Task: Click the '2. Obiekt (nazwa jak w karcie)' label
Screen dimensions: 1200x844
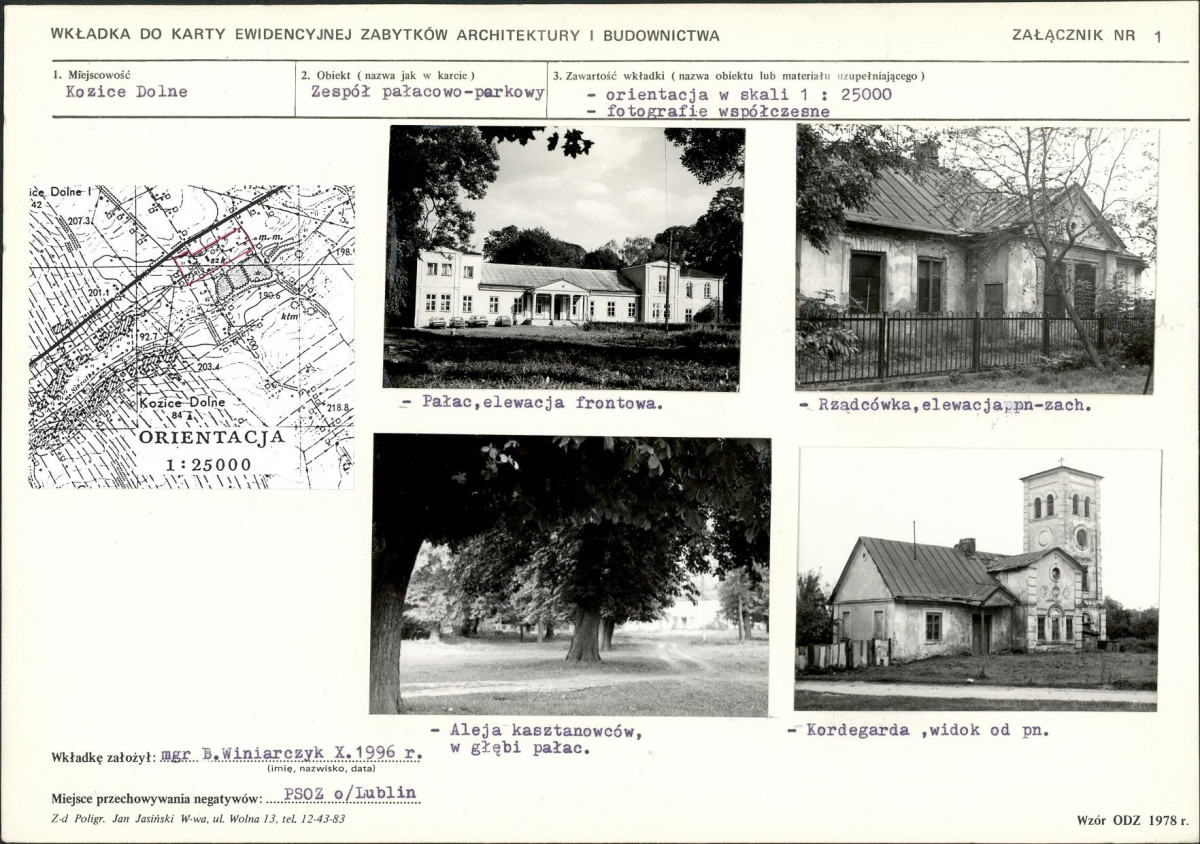Action: [x=388, y=75]
